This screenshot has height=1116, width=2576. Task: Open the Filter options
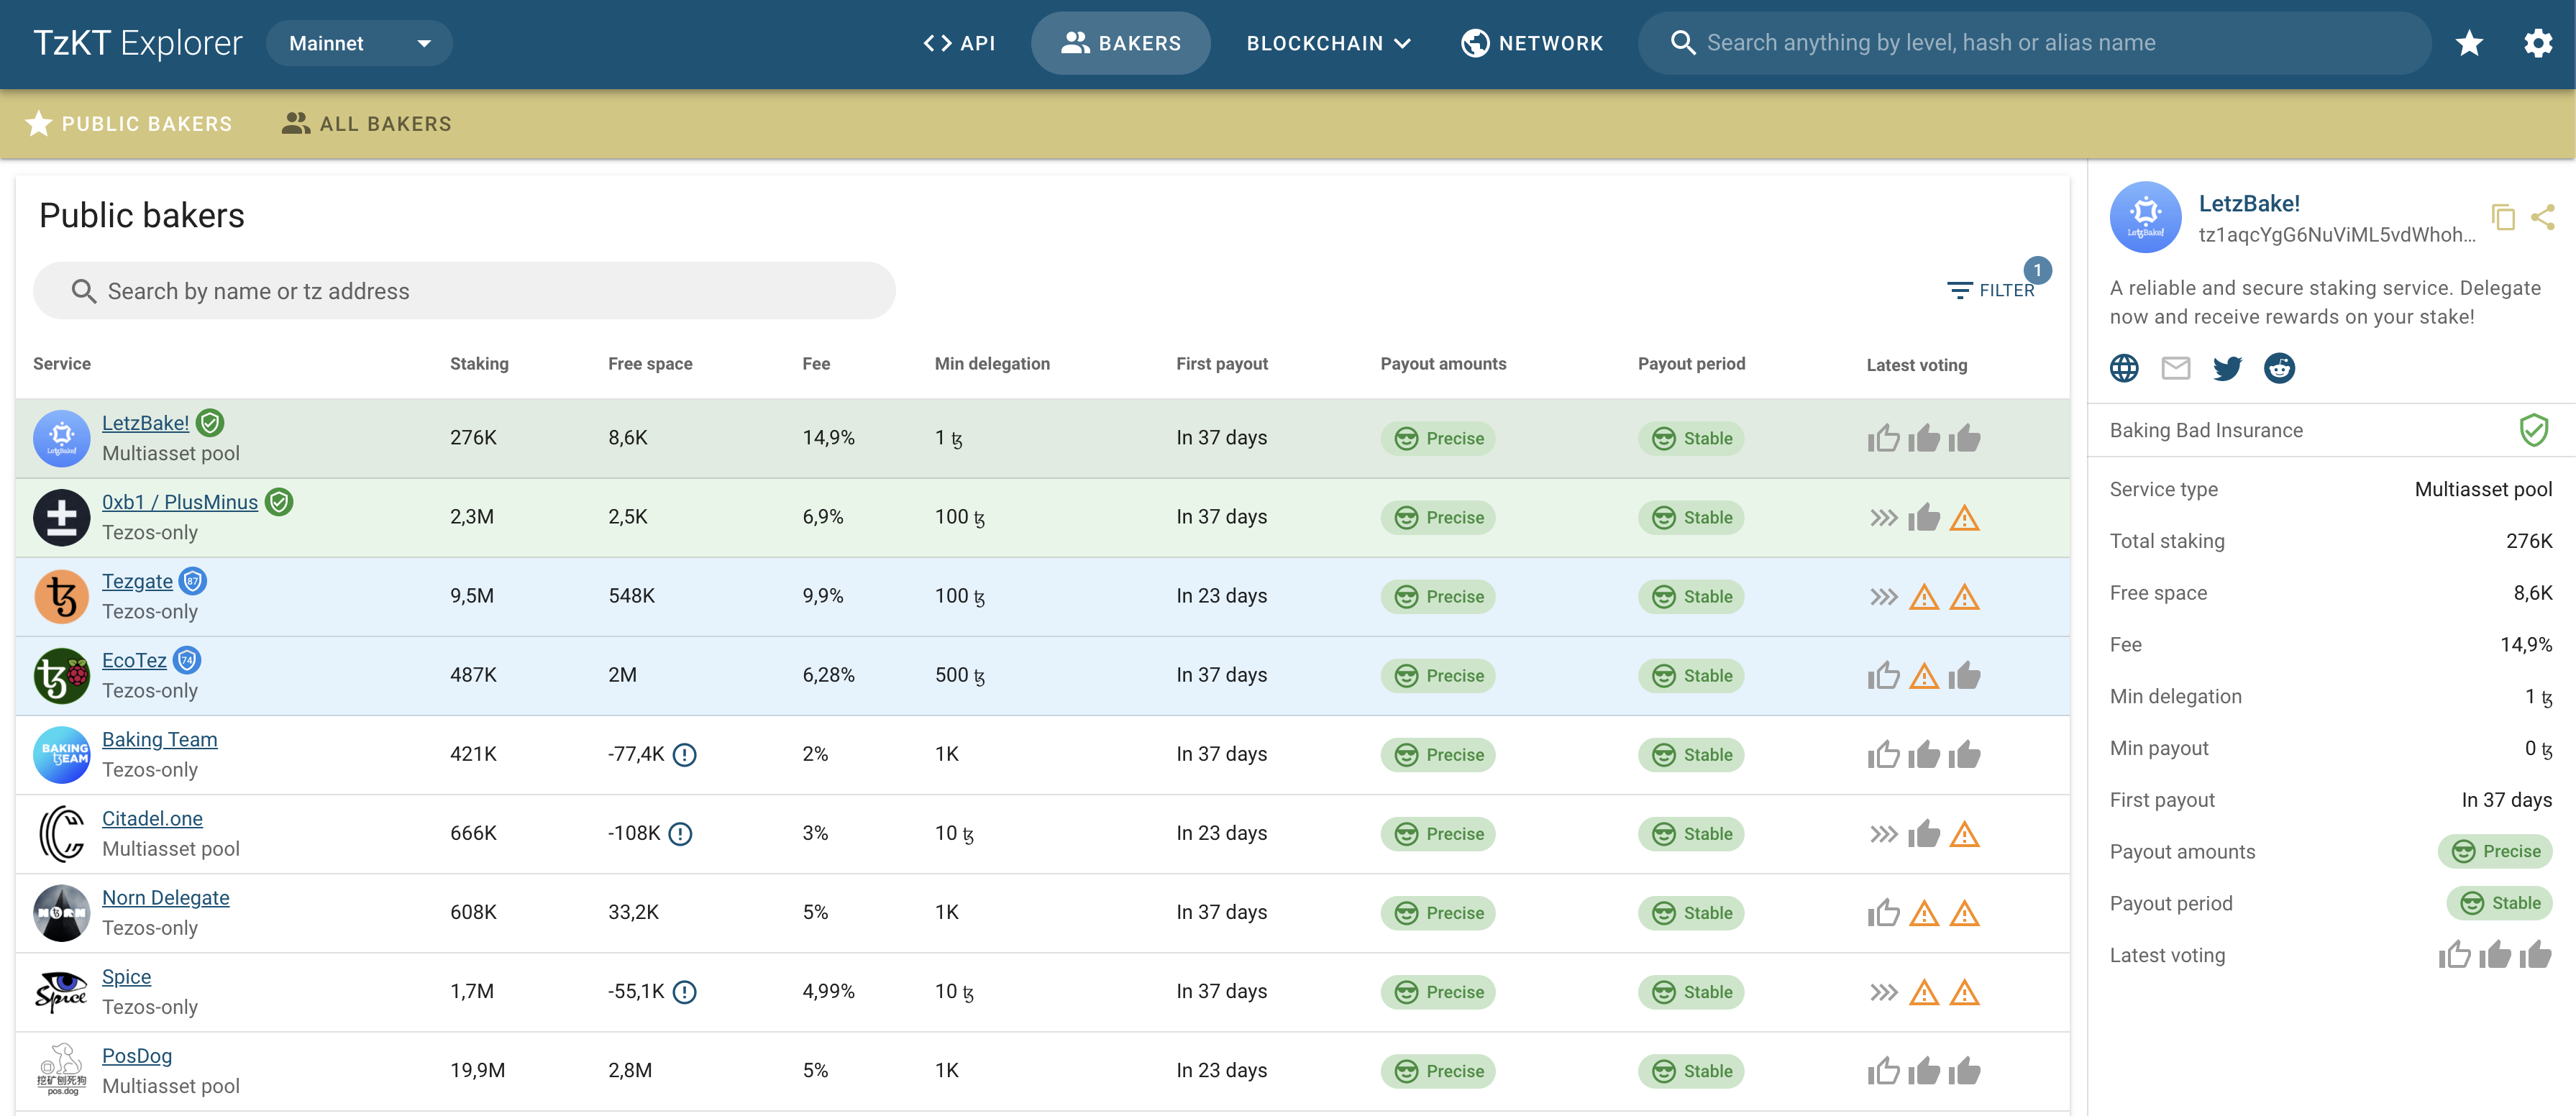[1991, 290]
